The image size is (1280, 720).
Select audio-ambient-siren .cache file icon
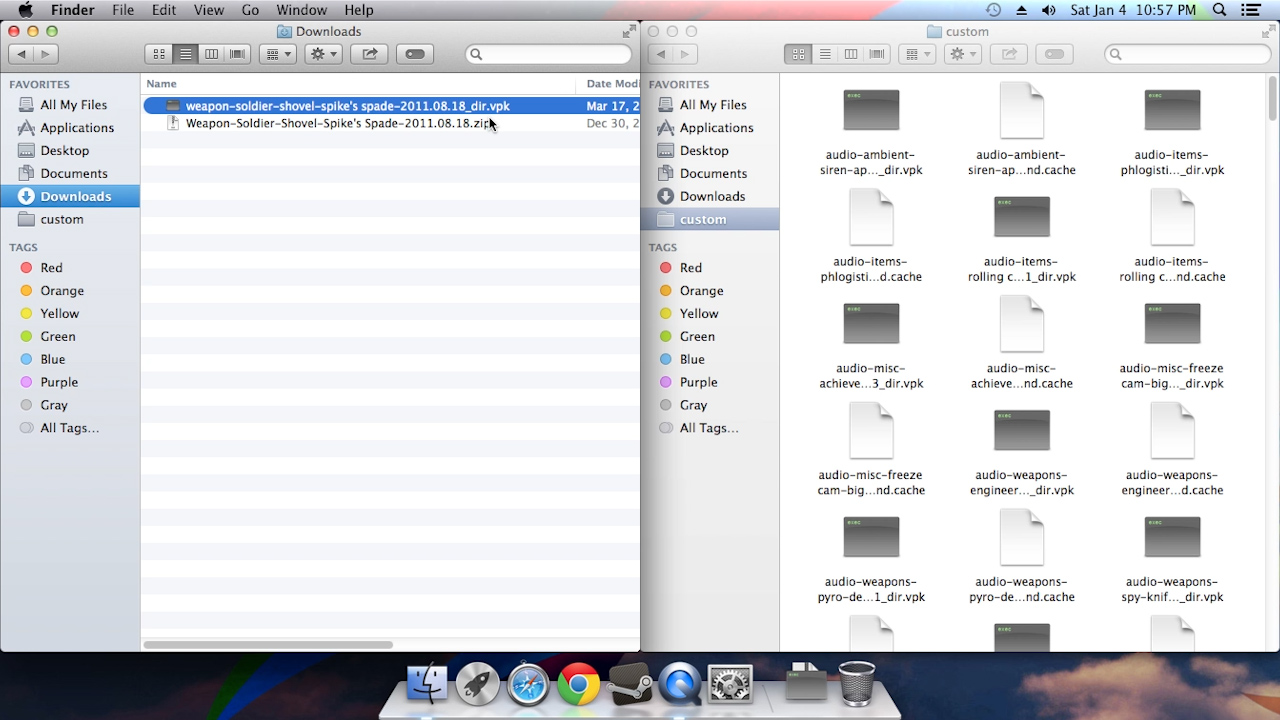pyautogui.click(x=1022, y=110)
